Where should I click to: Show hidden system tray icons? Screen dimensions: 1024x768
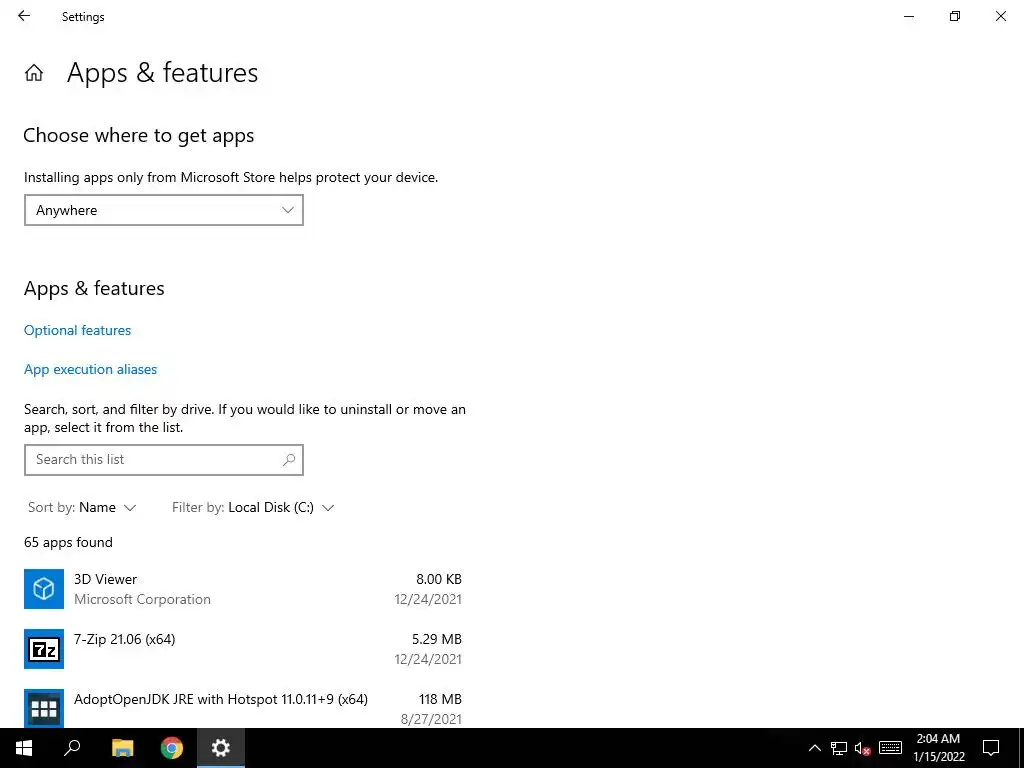[814, 748]
